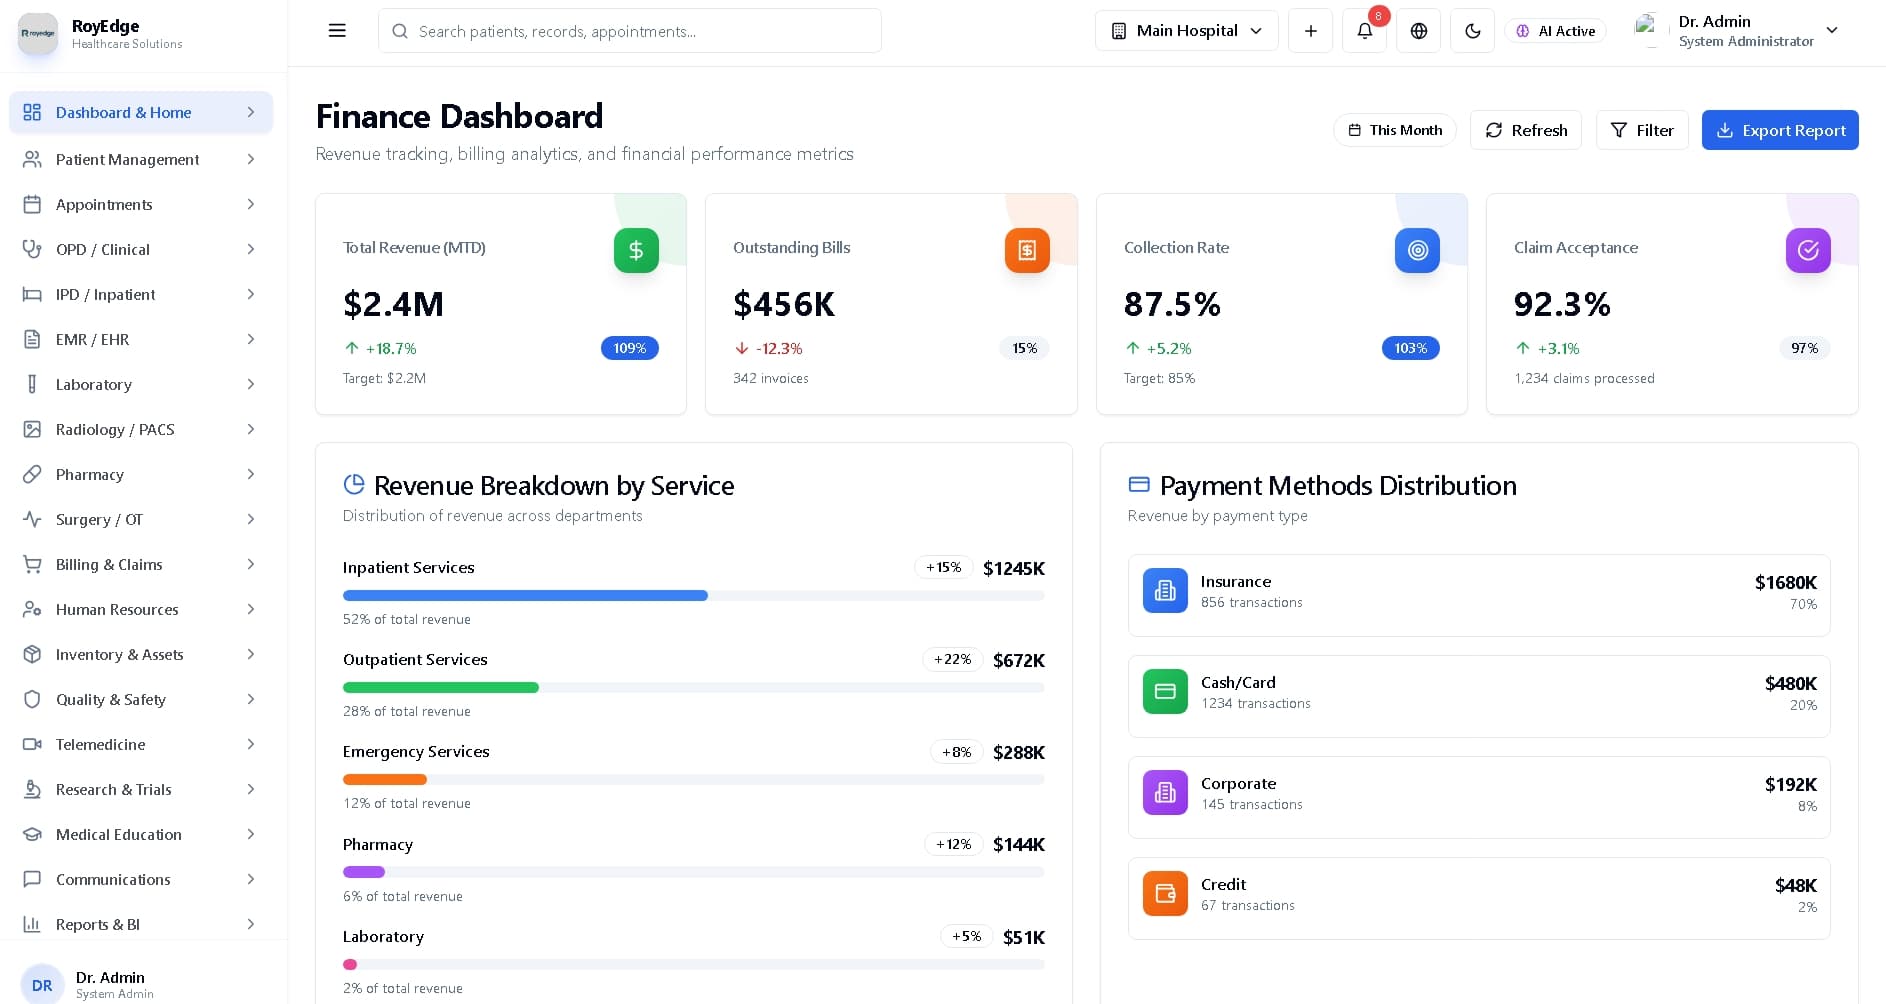Click the Payment Methods card icon
This screenshot has height=1004, width=1886.
click(x=1139, y=485)
